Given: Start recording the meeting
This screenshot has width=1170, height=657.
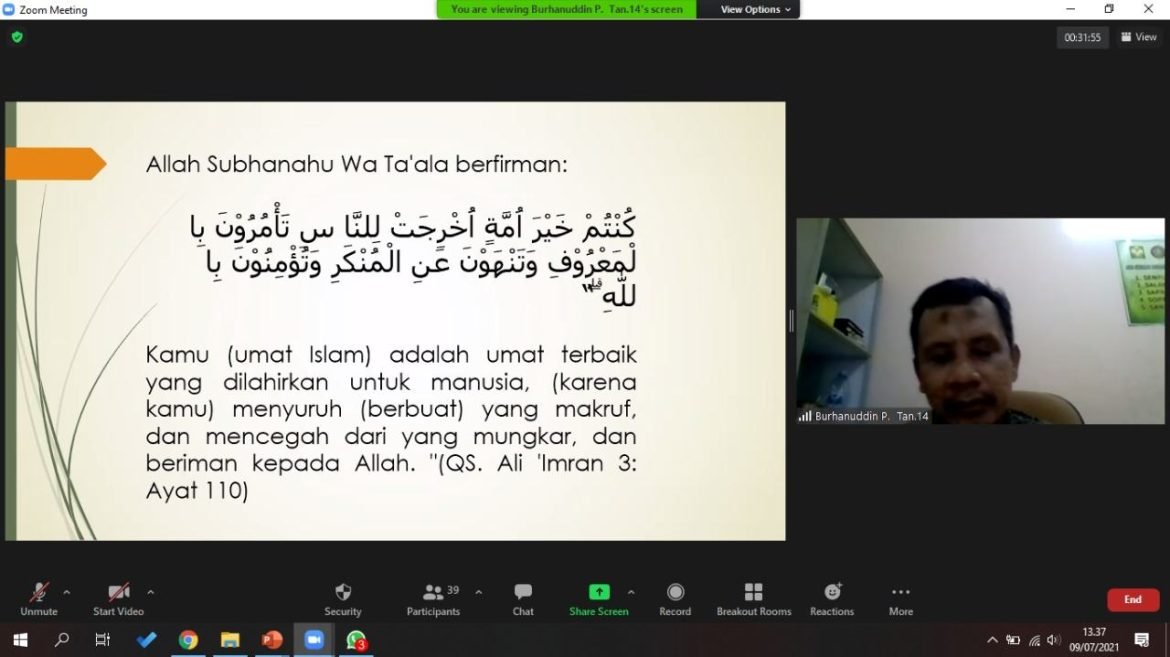Looking at the screenshot, I should 675,598.
